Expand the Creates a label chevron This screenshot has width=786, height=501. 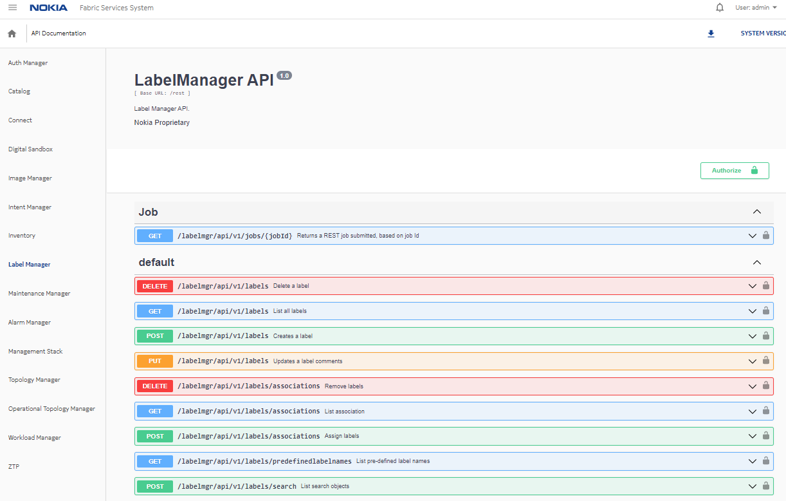tap(752, 336)
